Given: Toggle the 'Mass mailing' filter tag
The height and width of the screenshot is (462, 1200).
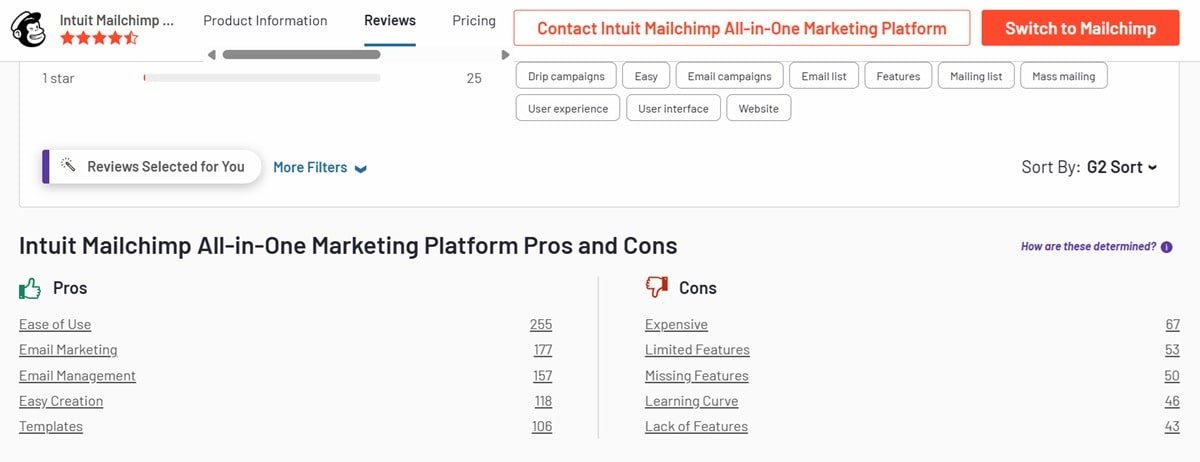Looking at the screenshot, I should (1063, 77).
